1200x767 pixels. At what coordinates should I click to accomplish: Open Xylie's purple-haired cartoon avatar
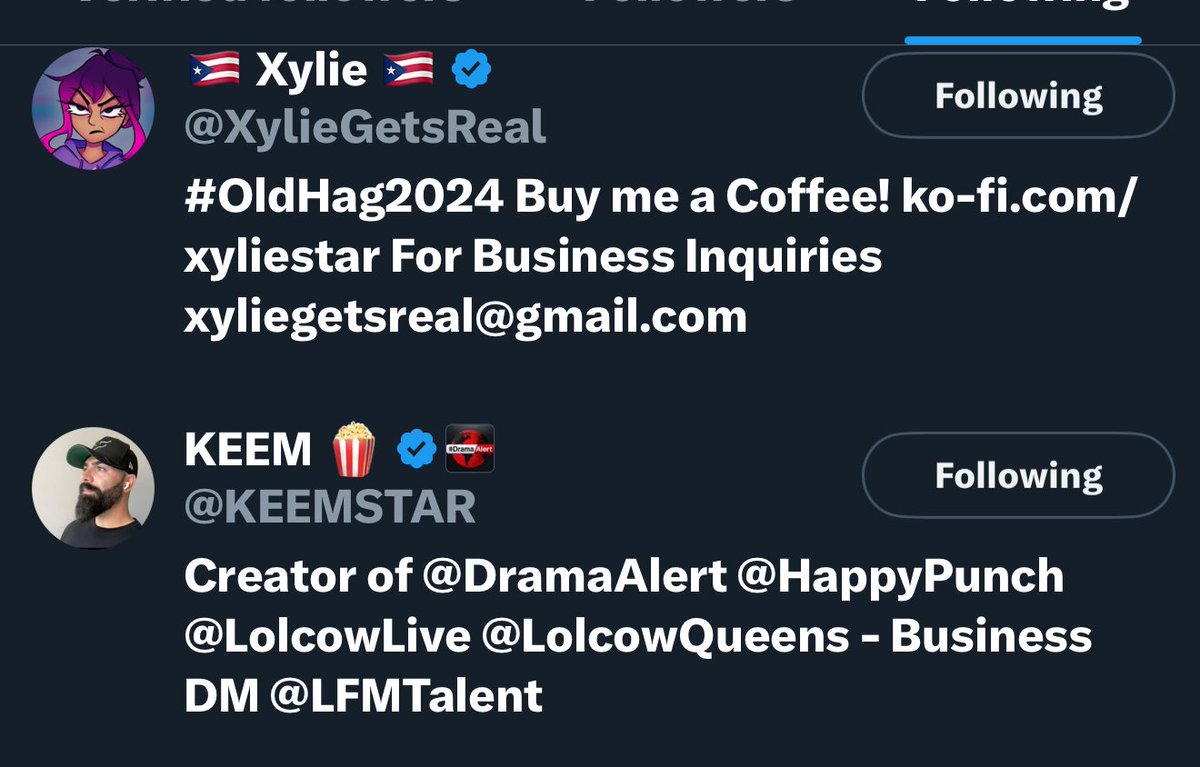[93, 109]
